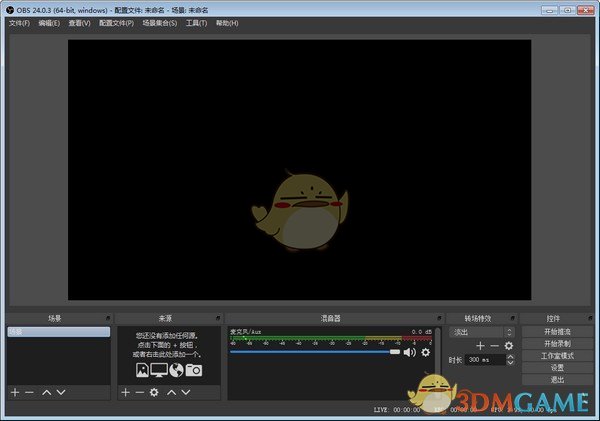Viewport: 600px width, 421px height.
Task: Undock the 混音器 panel float icon
Action: (439, 318)
